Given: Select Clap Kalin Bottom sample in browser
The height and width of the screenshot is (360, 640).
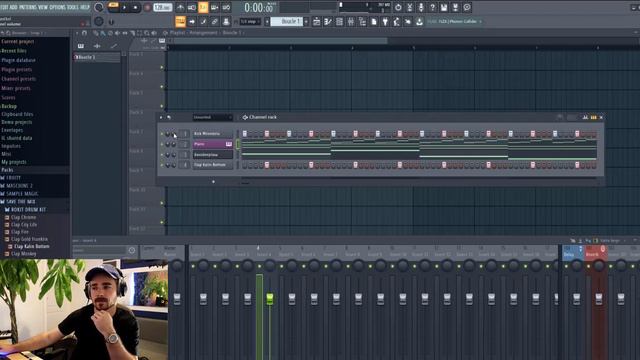Looking at the screenshot, I should (31, 247).
